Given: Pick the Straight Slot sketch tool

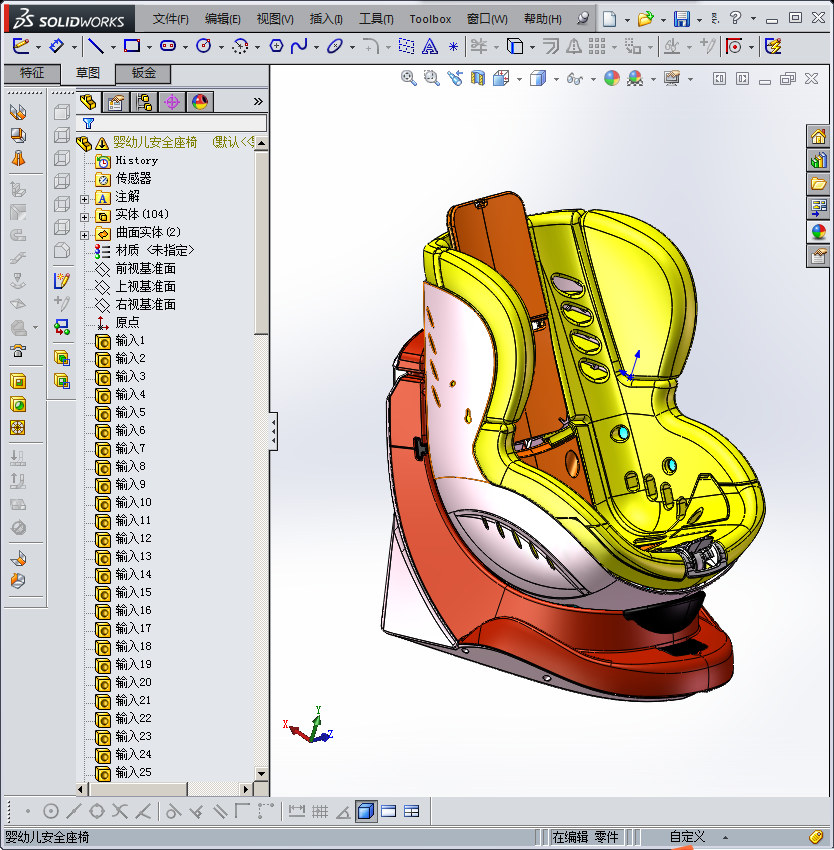Looking at the screenshot, I should click(x=168, y=47).
